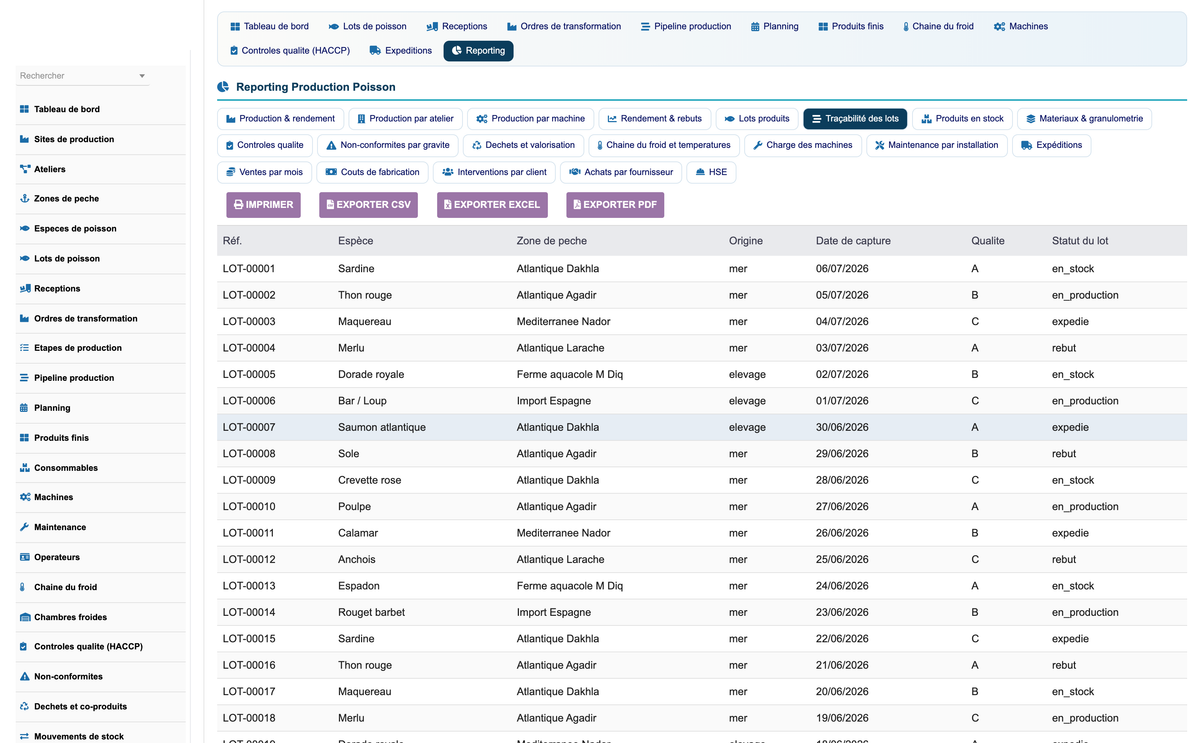1200x743 pixels.
Task: Click the IMPRIMER button
Action: [263, 205]
